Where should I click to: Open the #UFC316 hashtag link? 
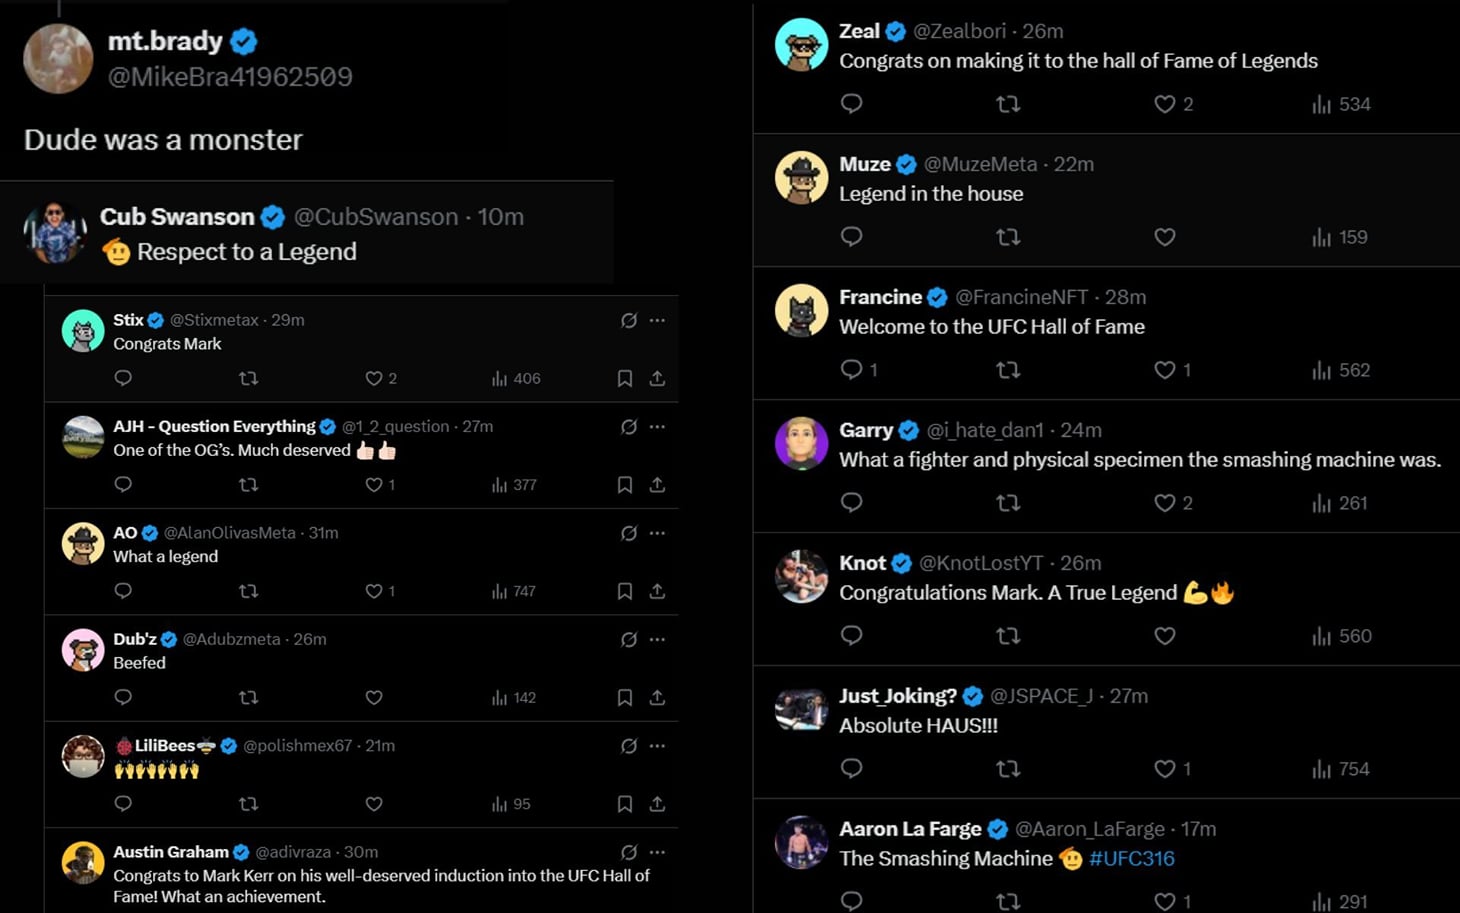1132,858
